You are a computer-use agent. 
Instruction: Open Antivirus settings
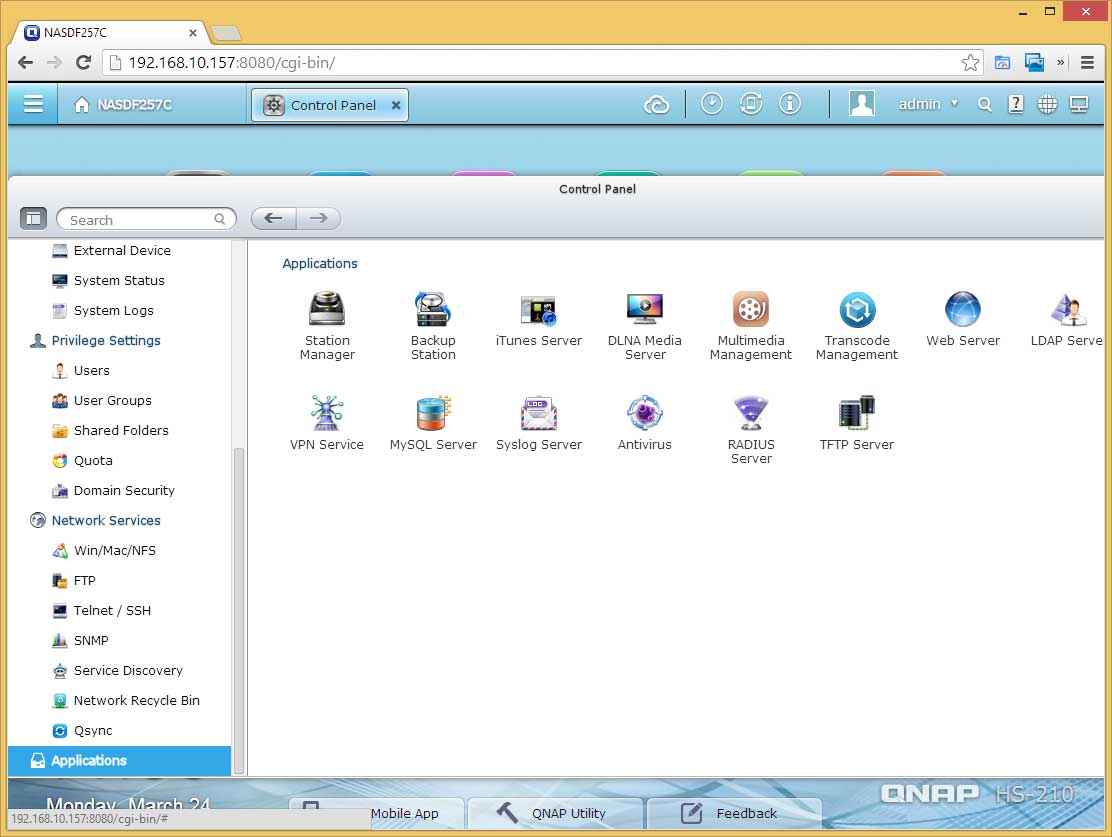645,423
